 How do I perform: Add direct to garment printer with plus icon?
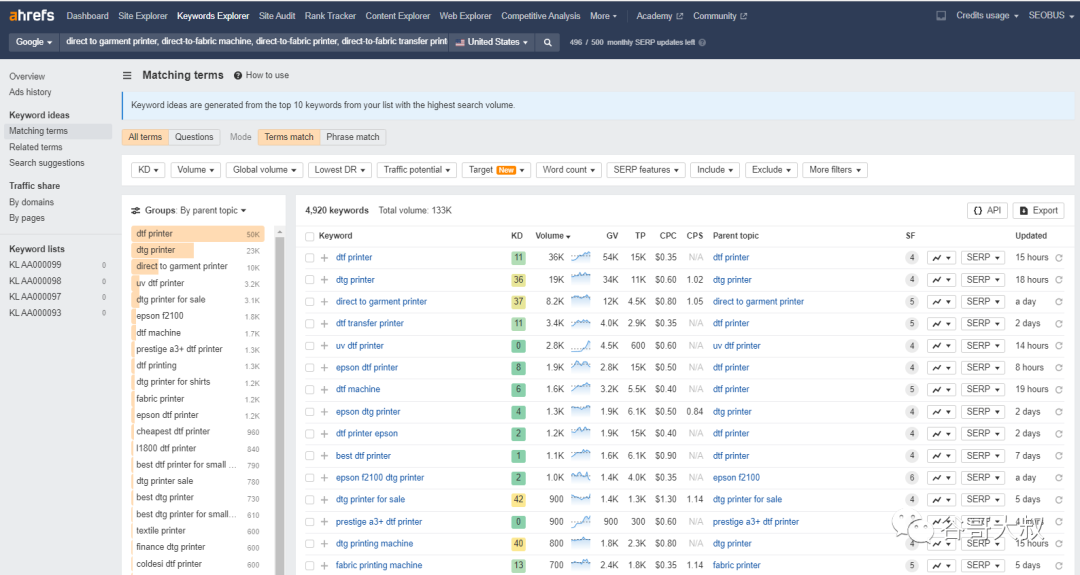click(x=324, y=302)
